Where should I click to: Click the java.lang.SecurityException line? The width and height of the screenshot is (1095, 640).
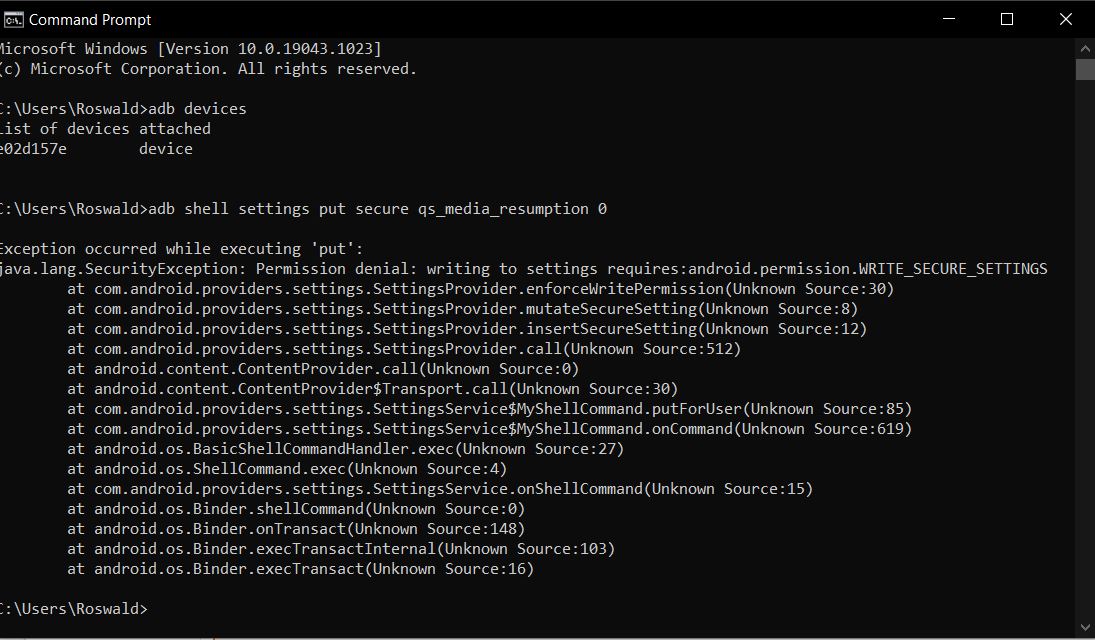[524, 269]
